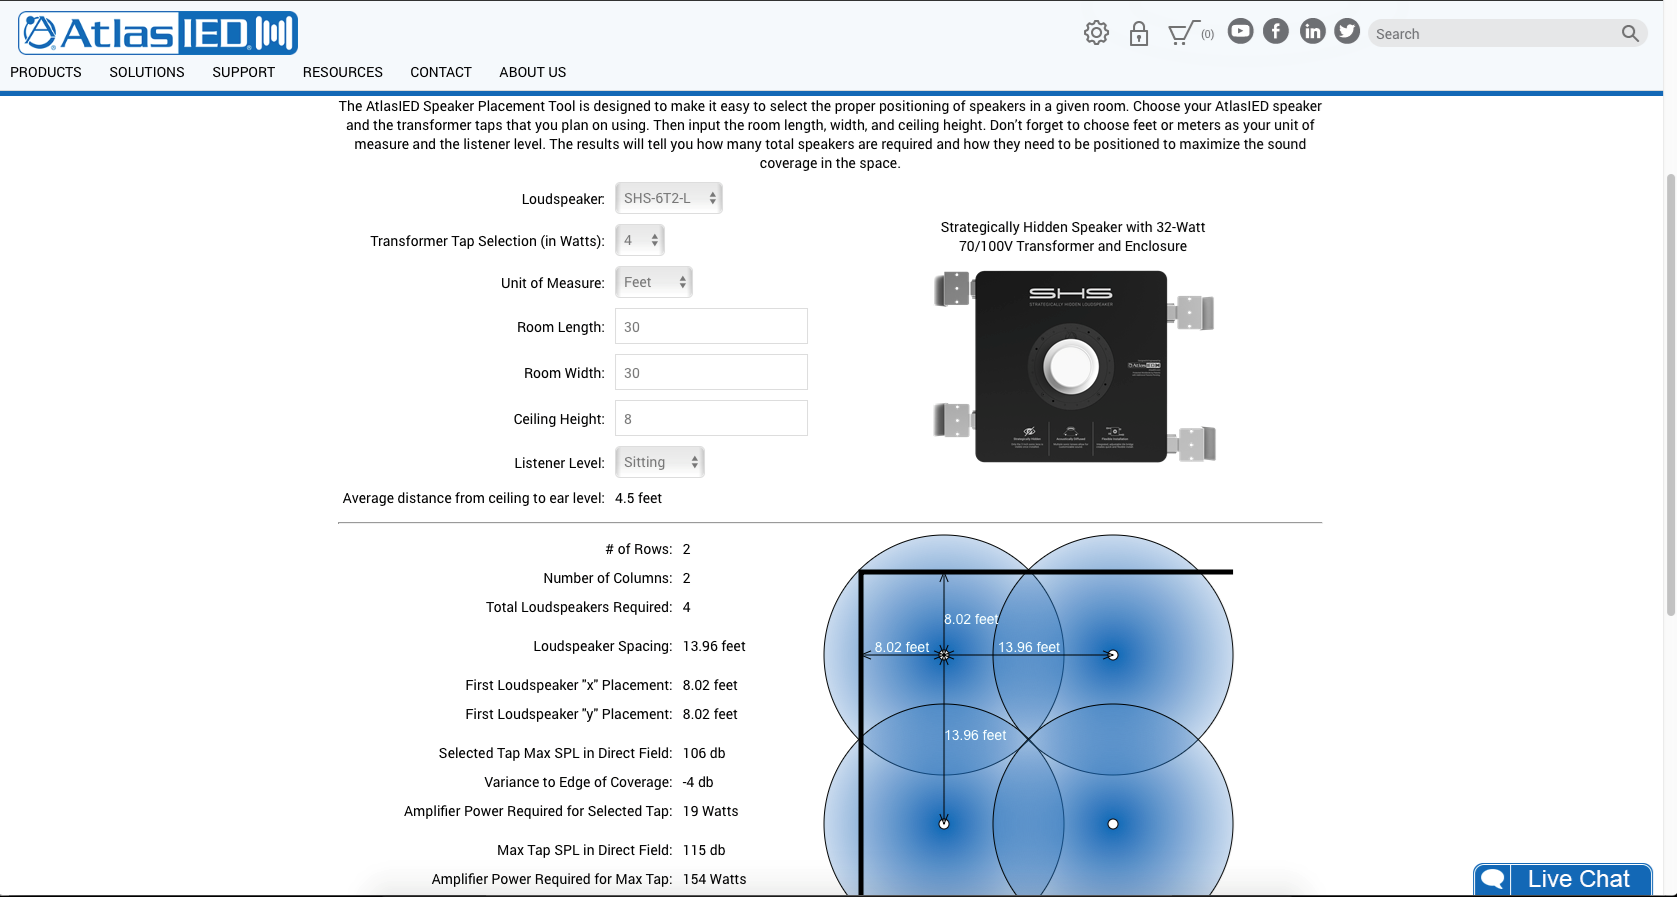Click the 154 Watts amplifier power value
The height and width of the screenshot is (897, 1677).
click(714, 879)
